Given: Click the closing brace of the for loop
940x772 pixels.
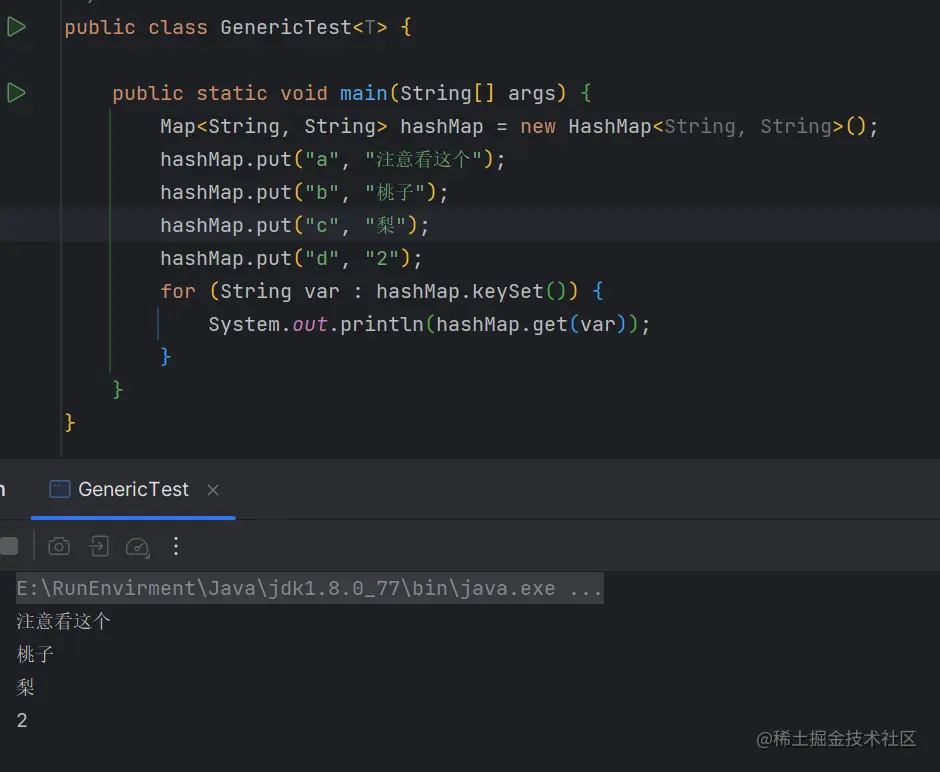Looking at the screenshot, I should [166, 357].
